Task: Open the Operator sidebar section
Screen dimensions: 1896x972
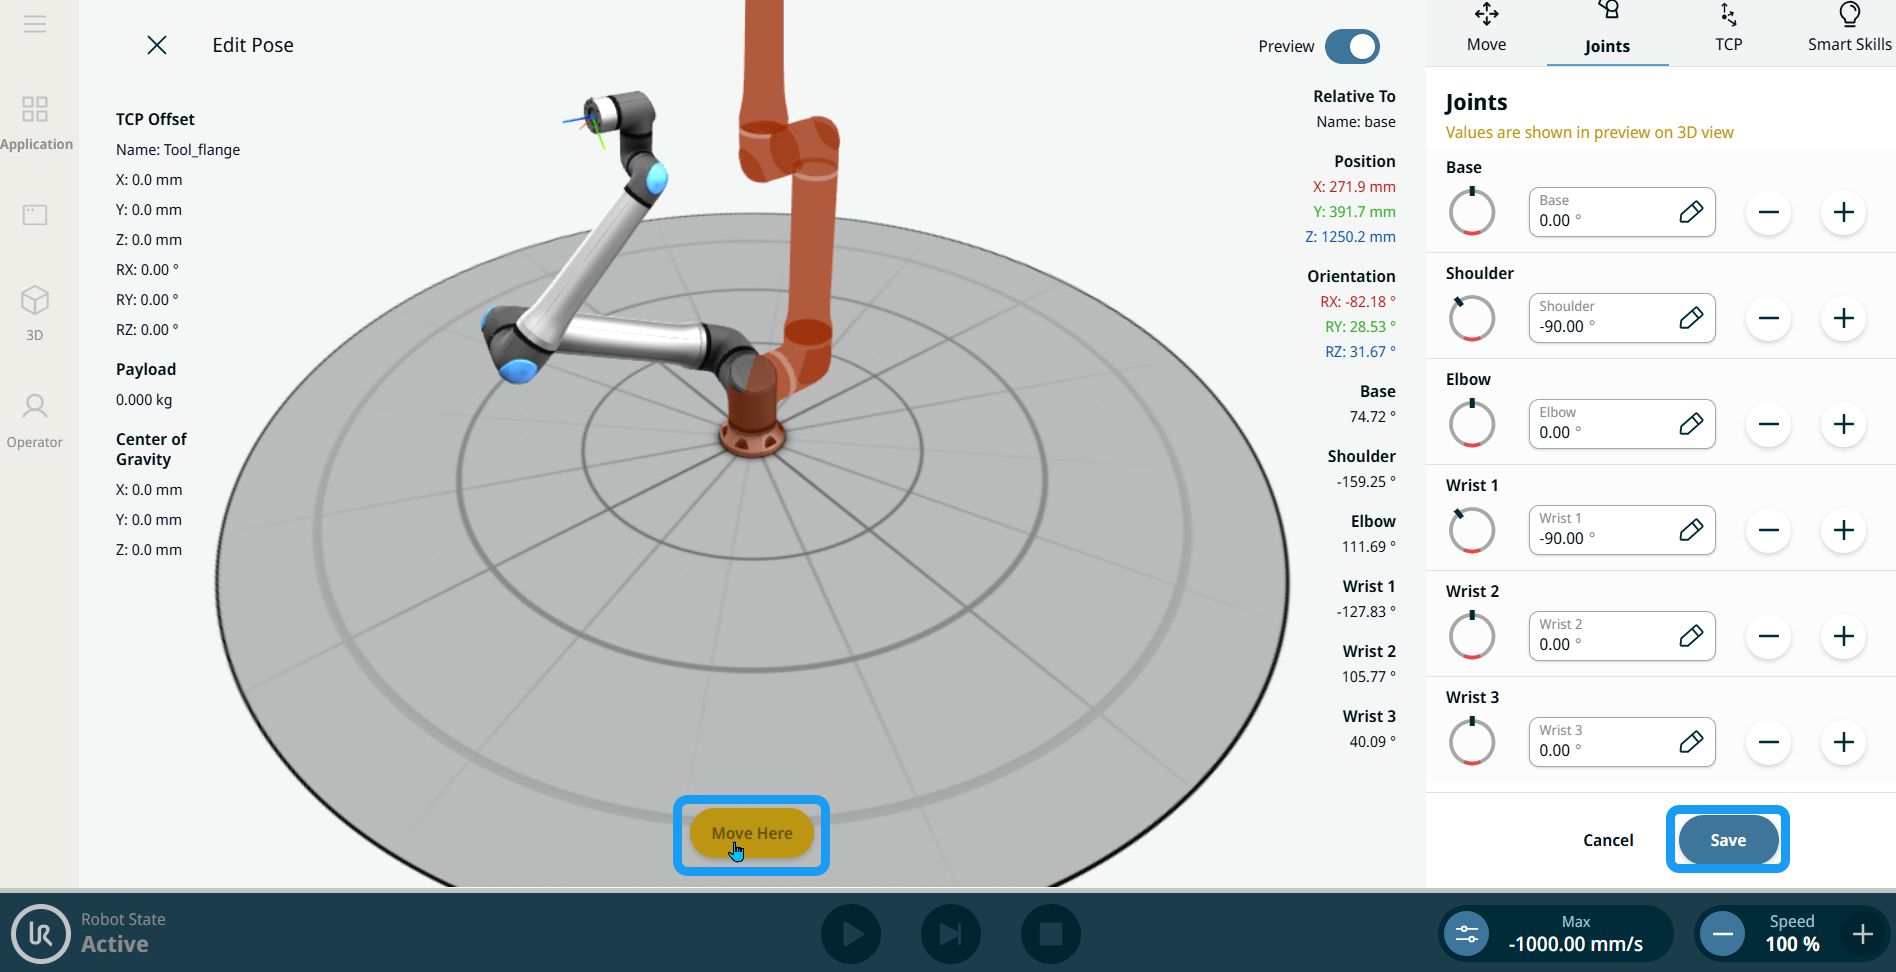Action: pos(35,420)
